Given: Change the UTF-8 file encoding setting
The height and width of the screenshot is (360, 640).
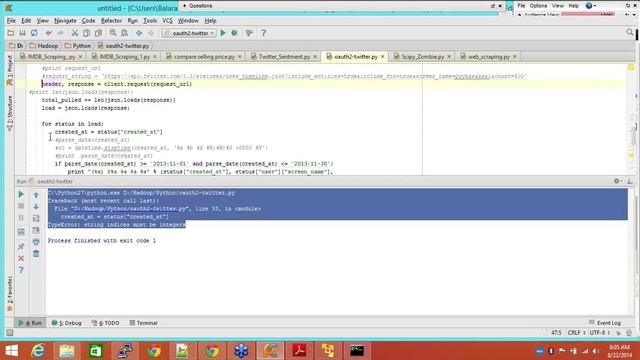Looking at the screenshot, I should pos(599,333).
